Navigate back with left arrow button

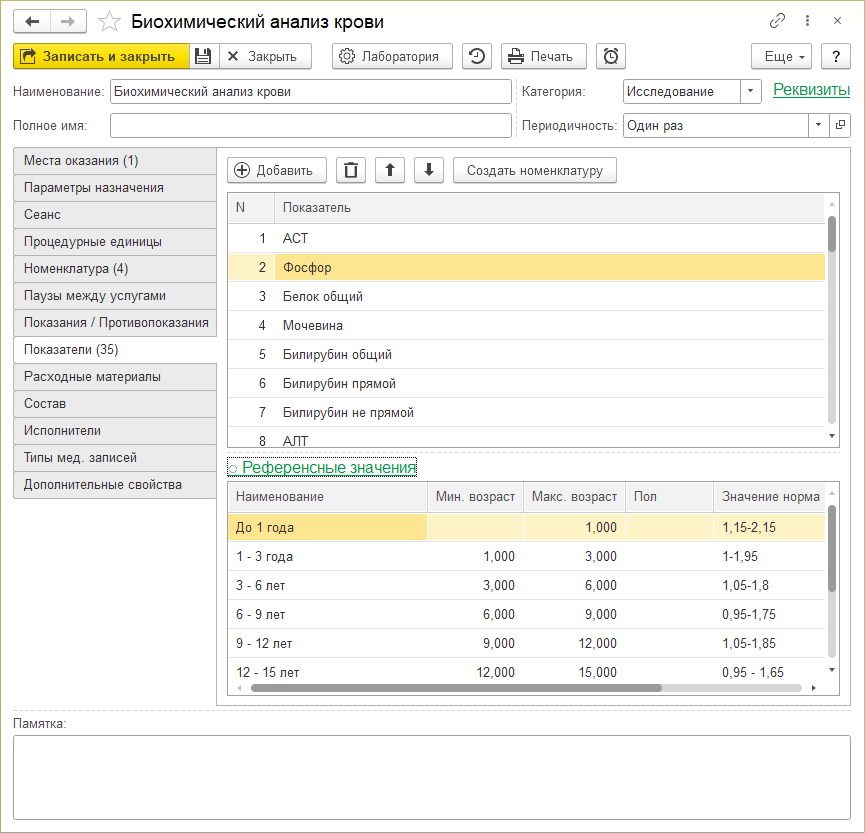(32, 21)
